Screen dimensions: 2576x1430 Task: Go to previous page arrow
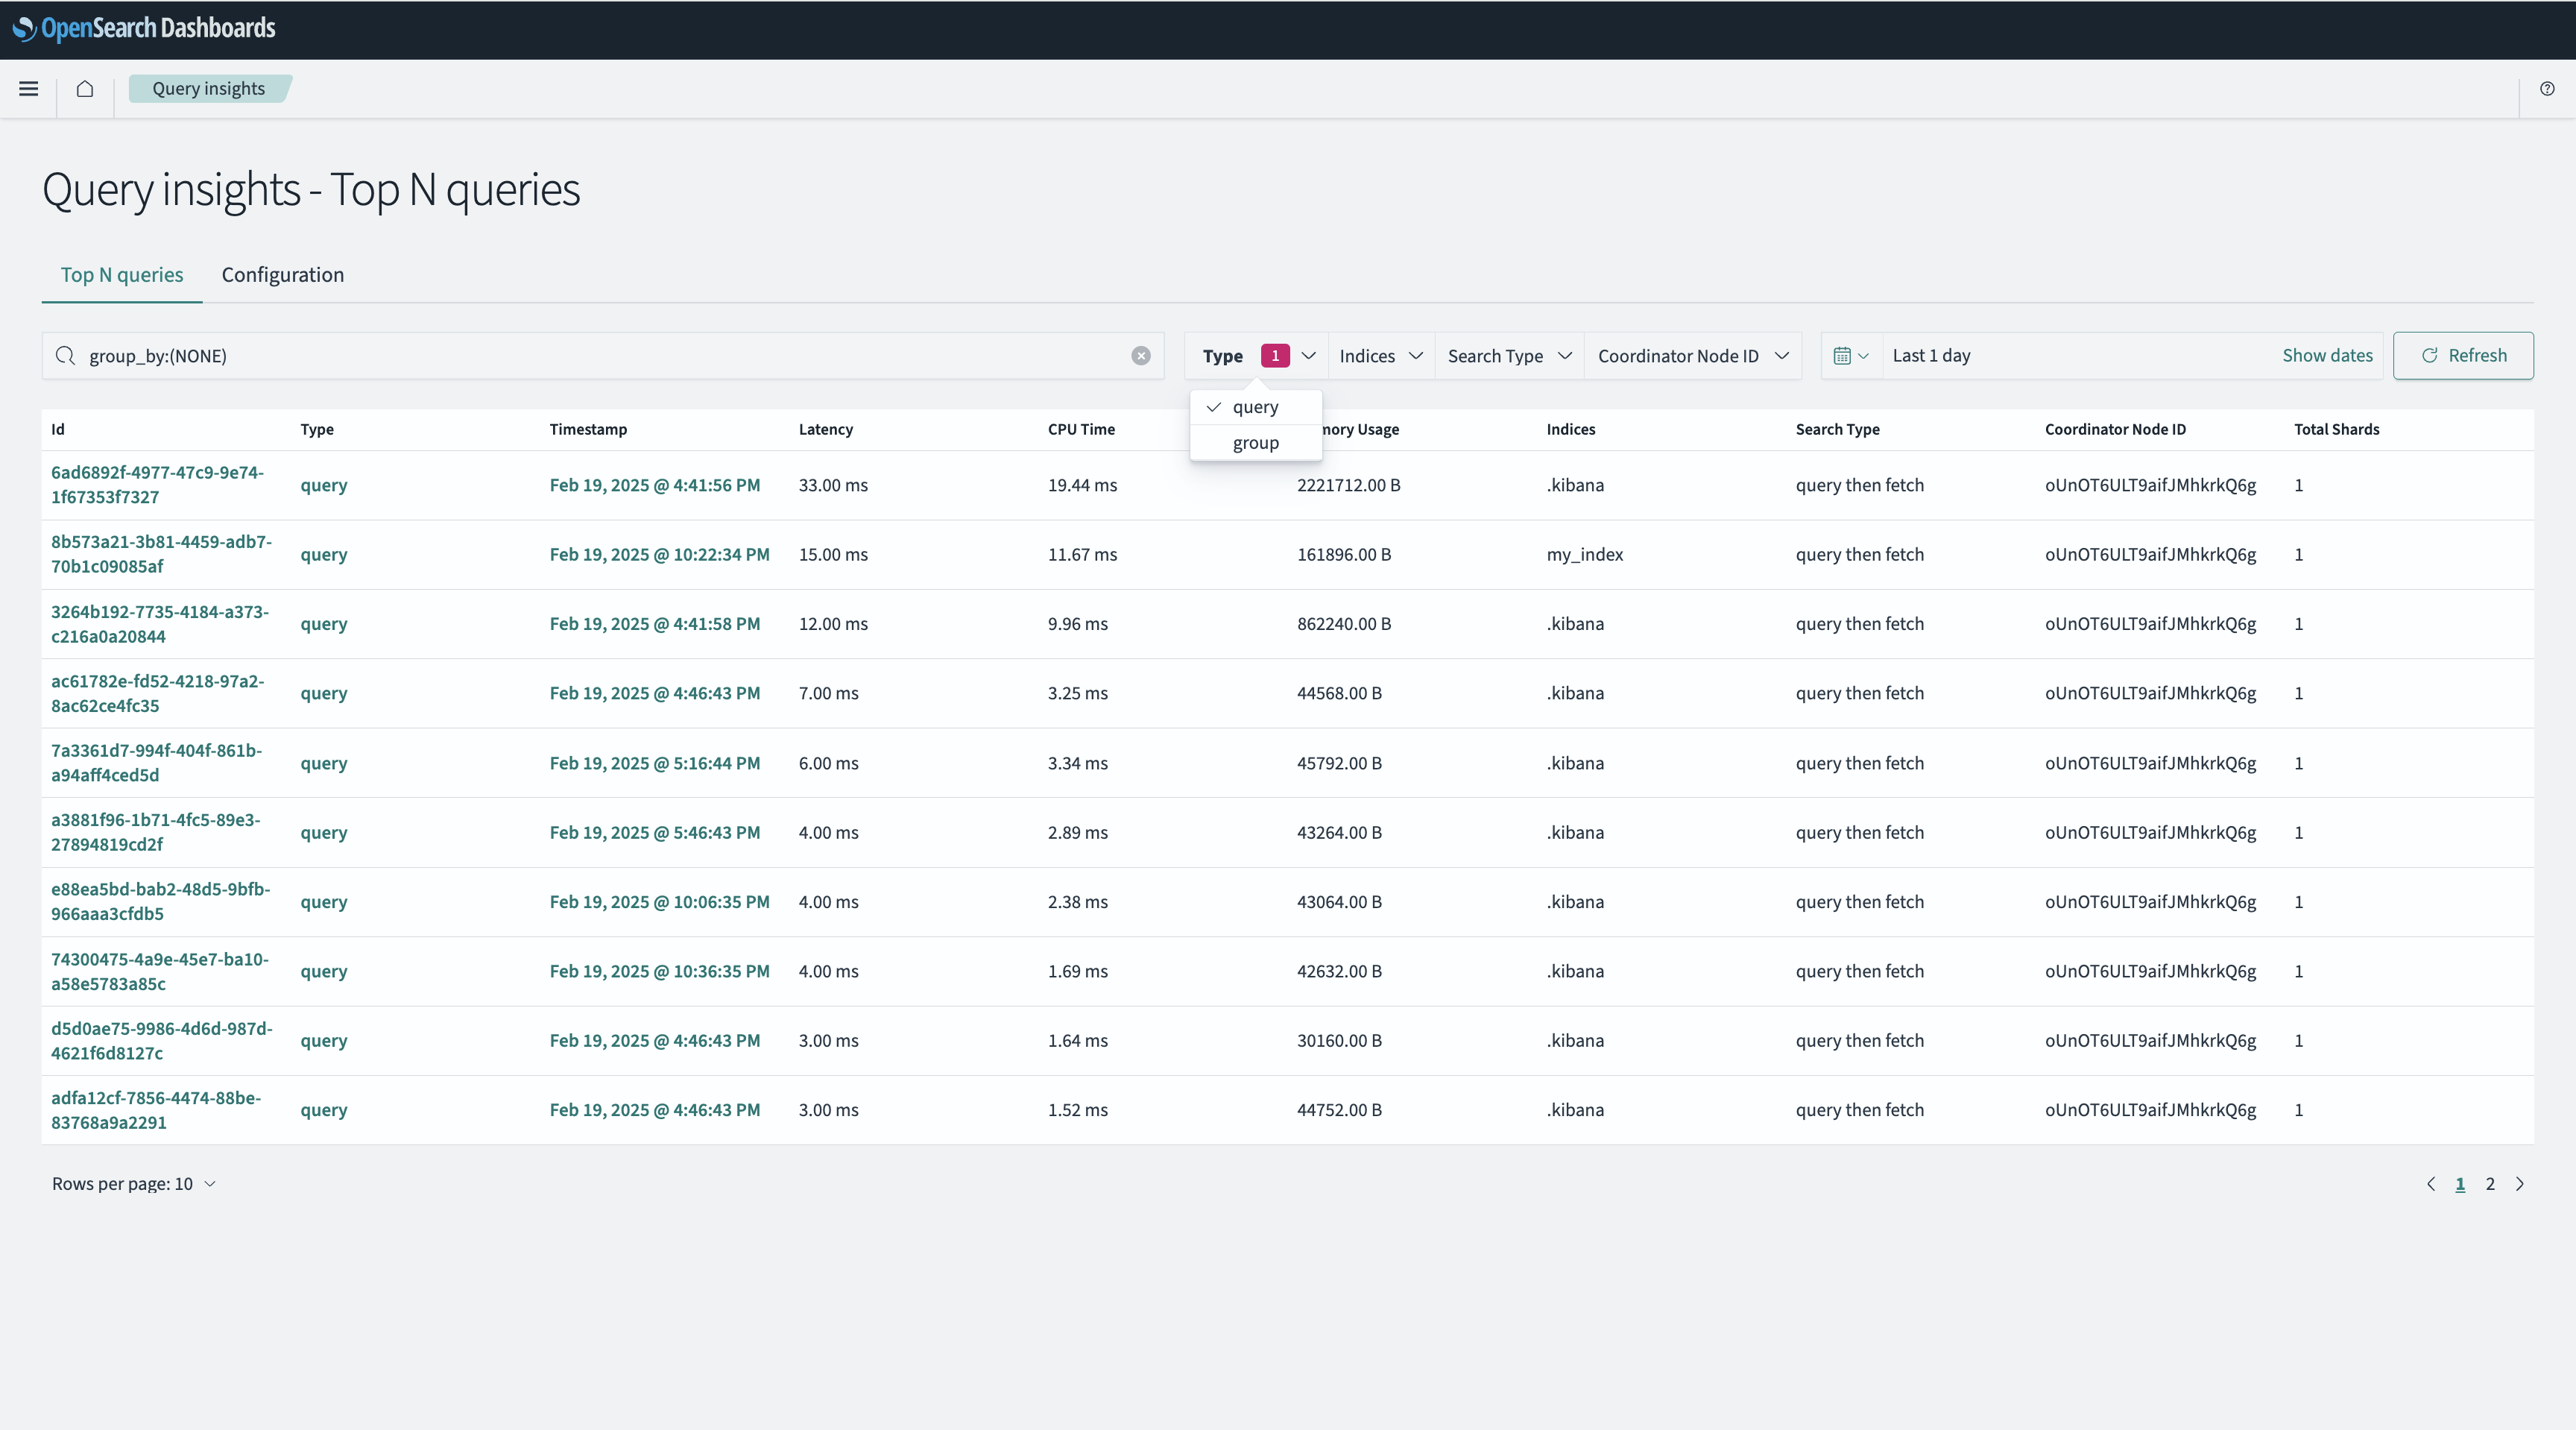(2431, 1184)
